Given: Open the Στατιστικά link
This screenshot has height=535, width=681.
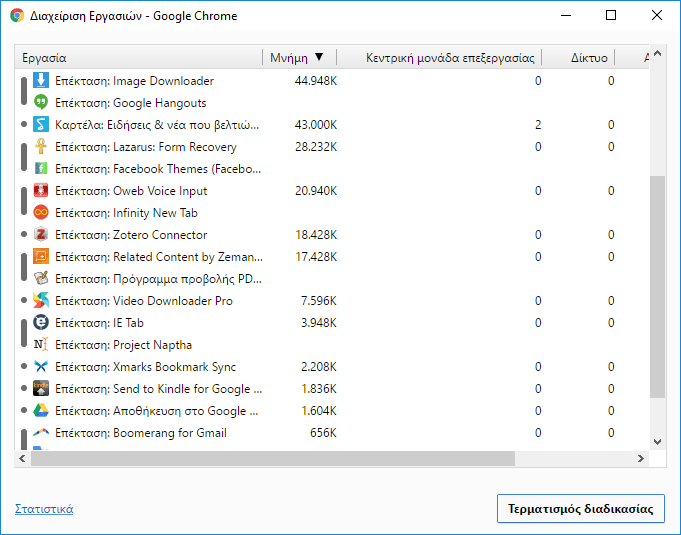Looking at the screenshot, I should pyautogui.click(x=44, y=509).
